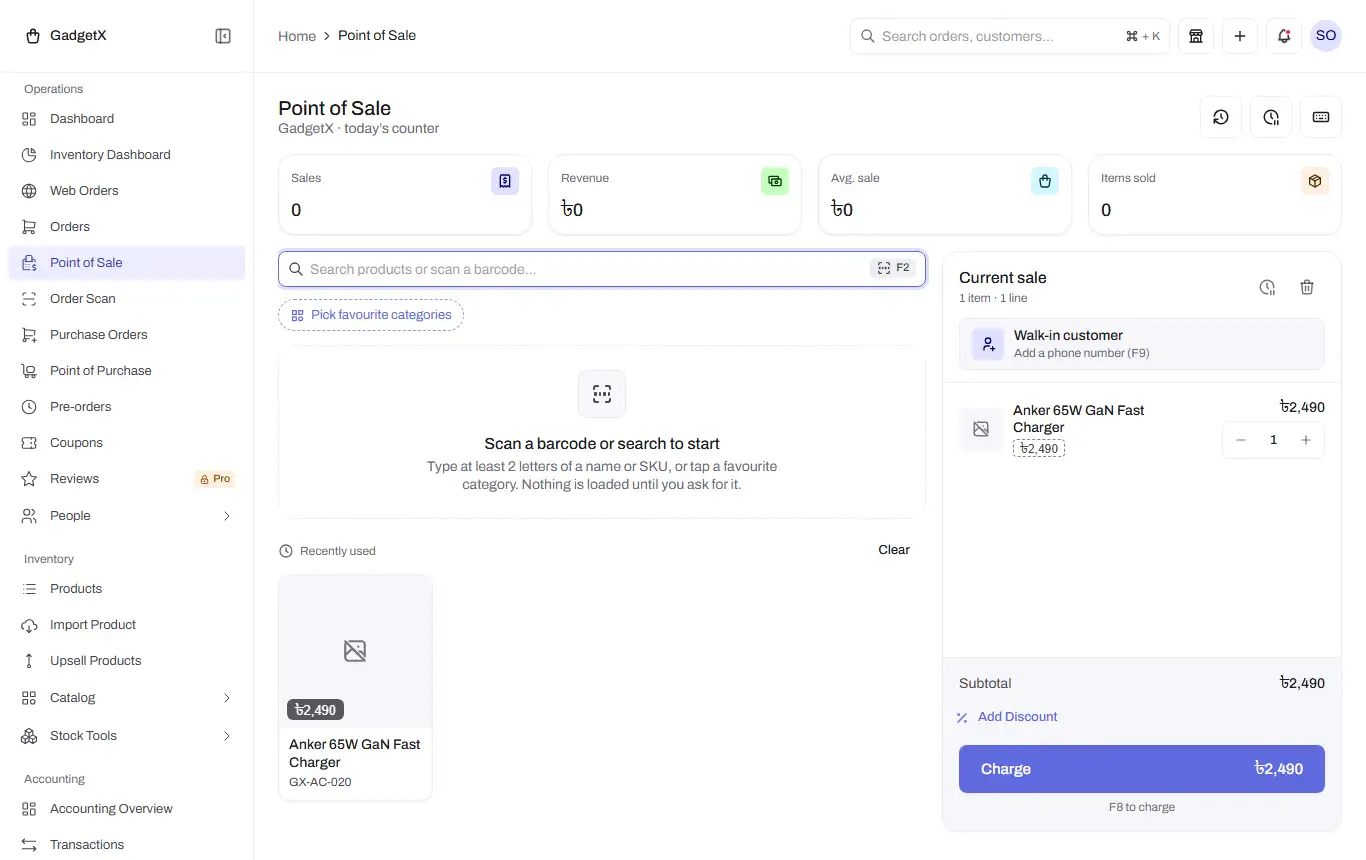Click the Avg. sale card icon
The width and height of the screenshot is (1366, 860).
point(1045,181)
